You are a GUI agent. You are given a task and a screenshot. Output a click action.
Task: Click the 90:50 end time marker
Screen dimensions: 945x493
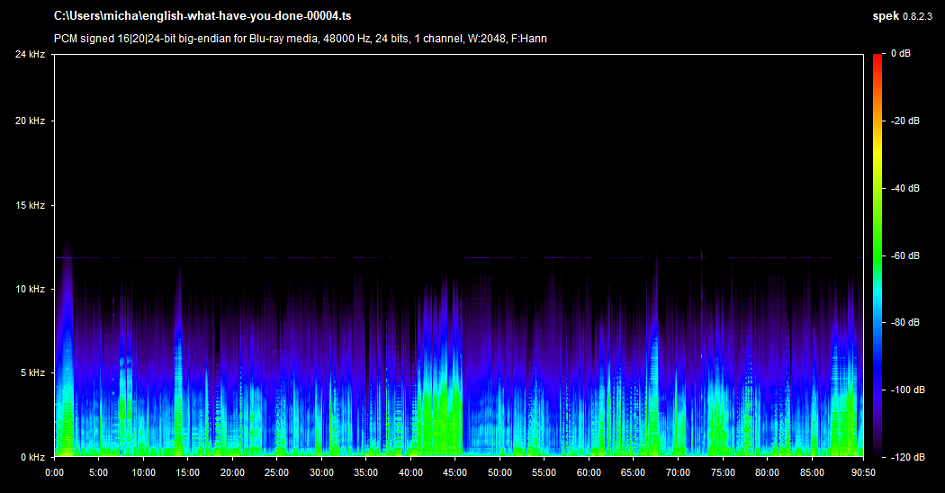[x=862, y=472]
